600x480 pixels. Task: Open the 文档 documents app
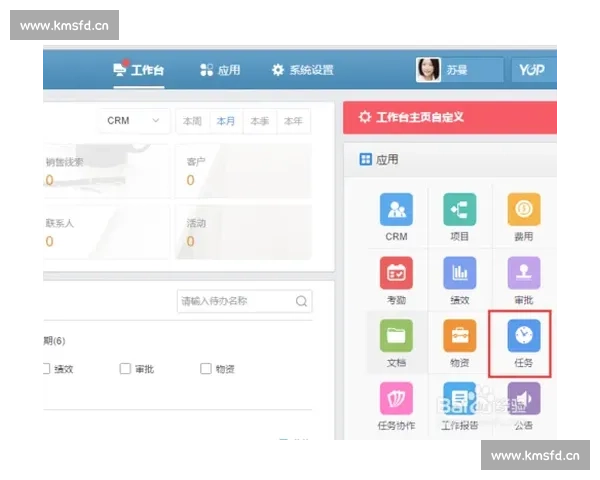[396, 335]
